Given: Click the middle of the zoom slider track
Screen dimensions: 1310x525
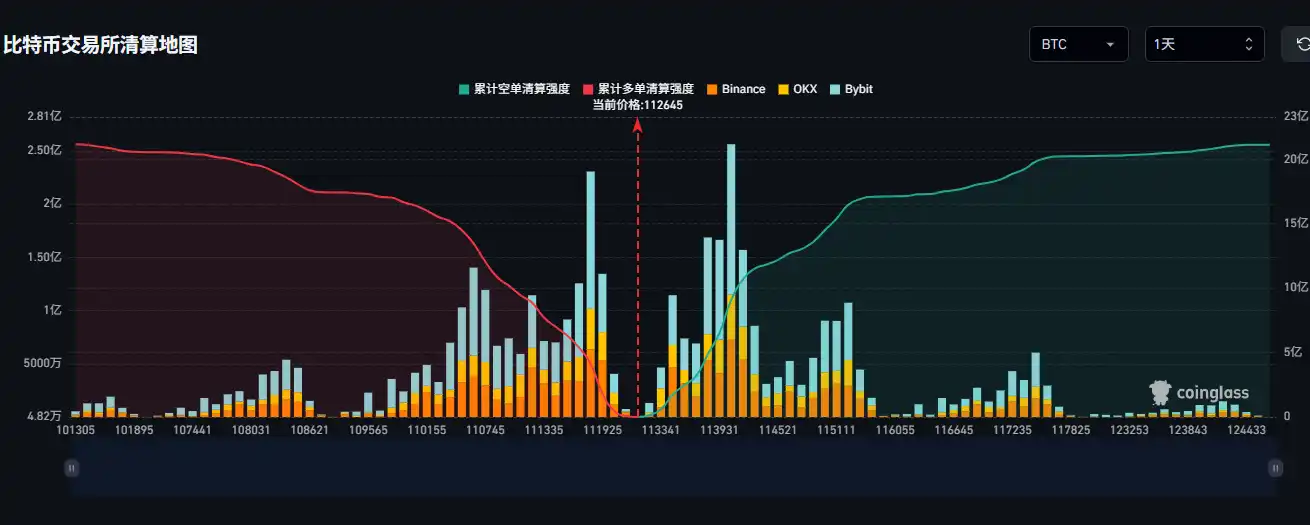Looking at the screenshot, I should point(673,467).
